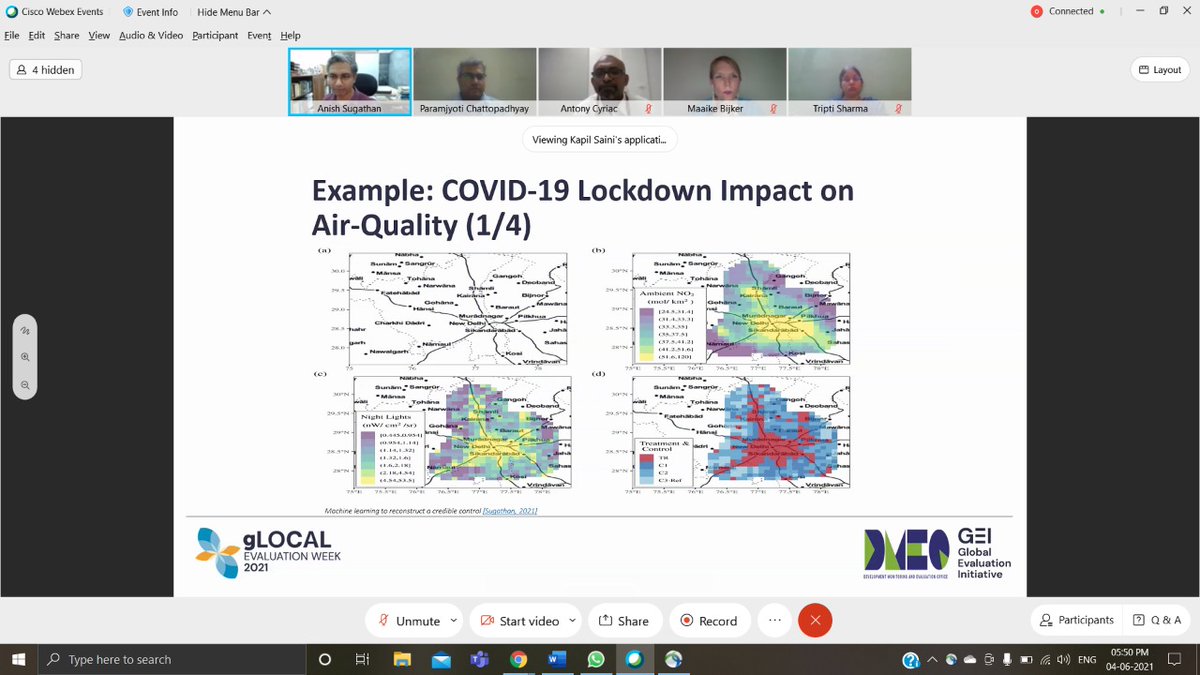1200x675 pixels.
Task: Open WhatsApp from taskbar
Action: click(x=596, y=659)
